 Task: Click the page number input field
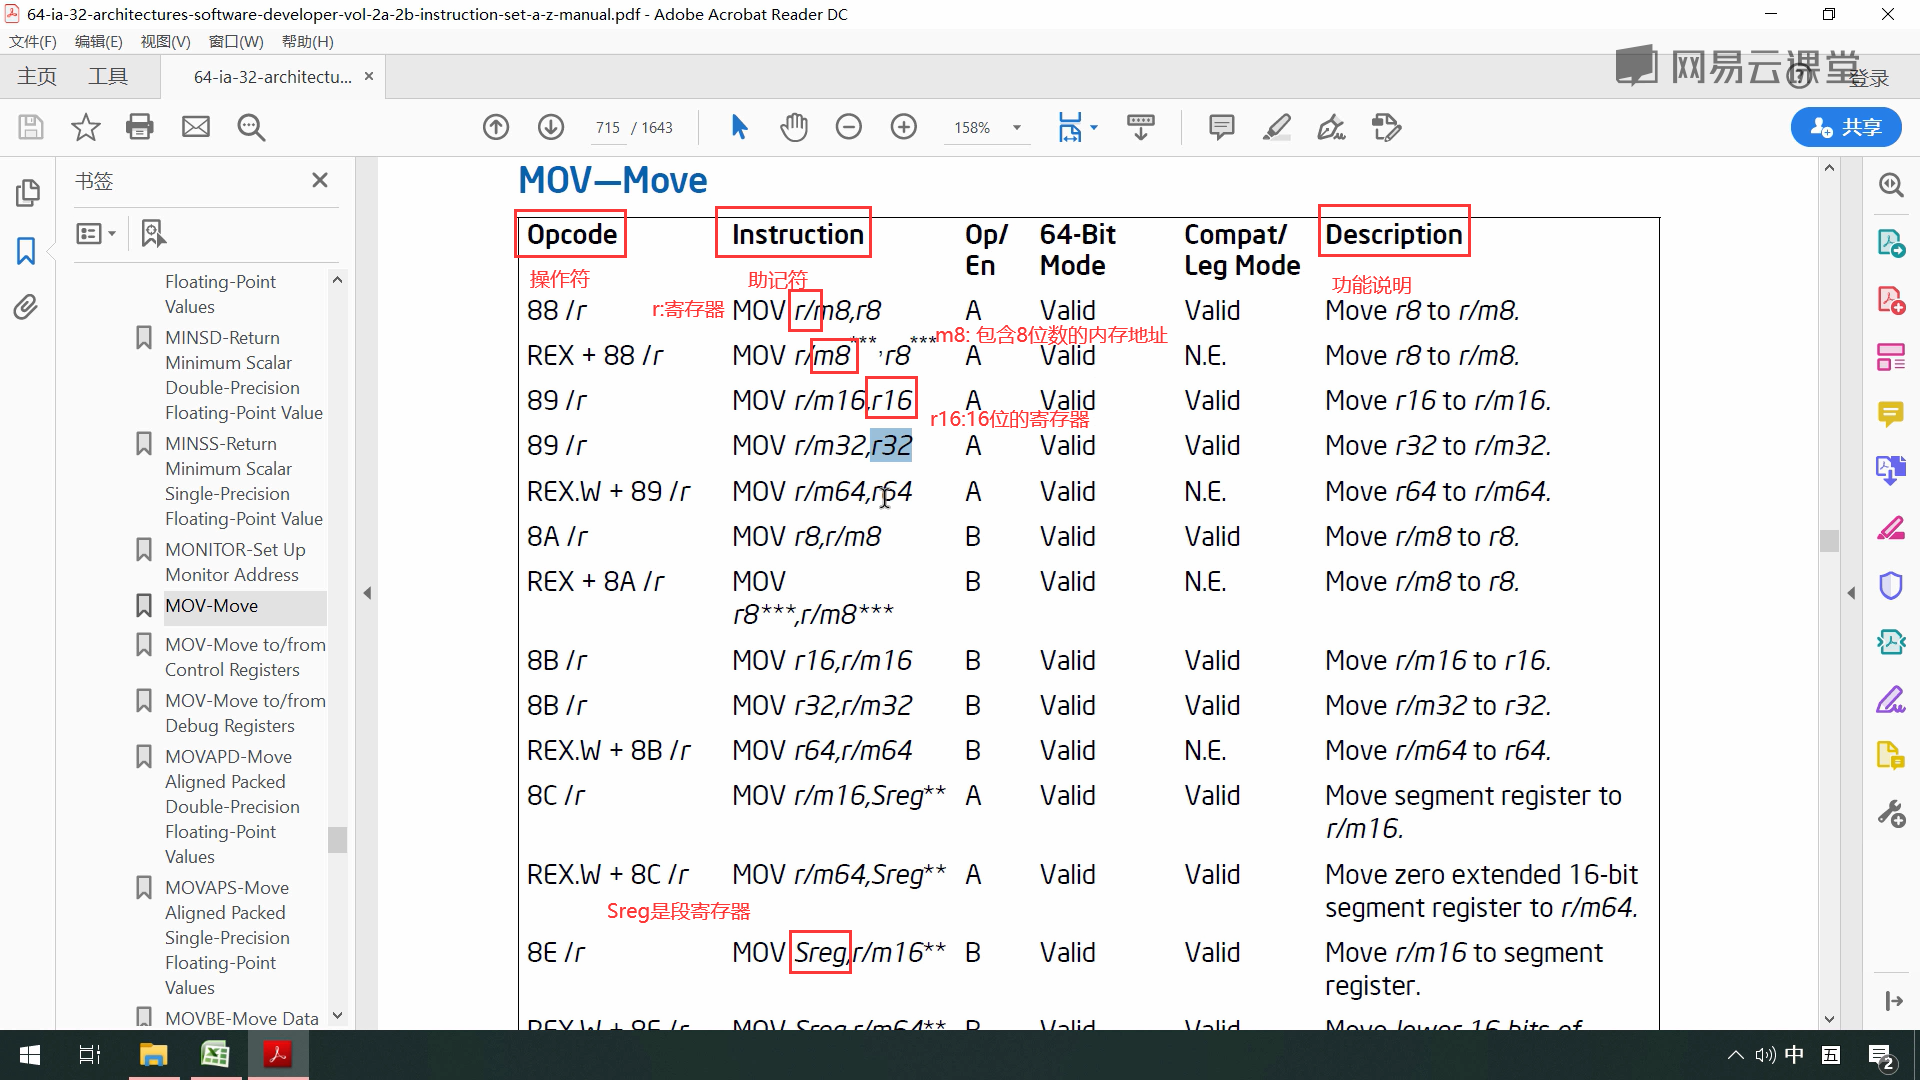click(x=608, y=128)
